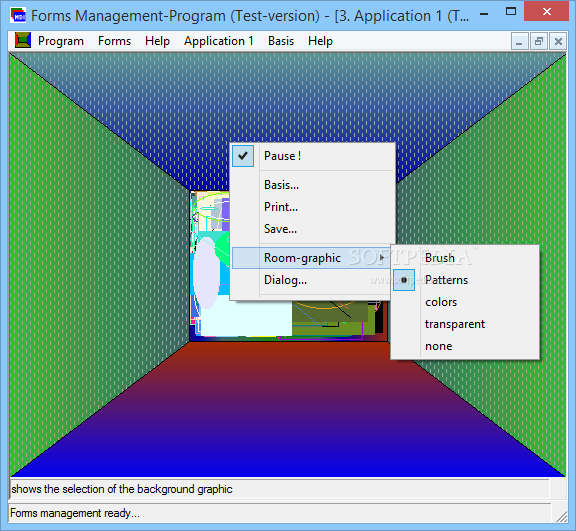The width and height of the screenshot is (576, 531).
Task: Open the Application 1 menu
Action: [219, 41]
